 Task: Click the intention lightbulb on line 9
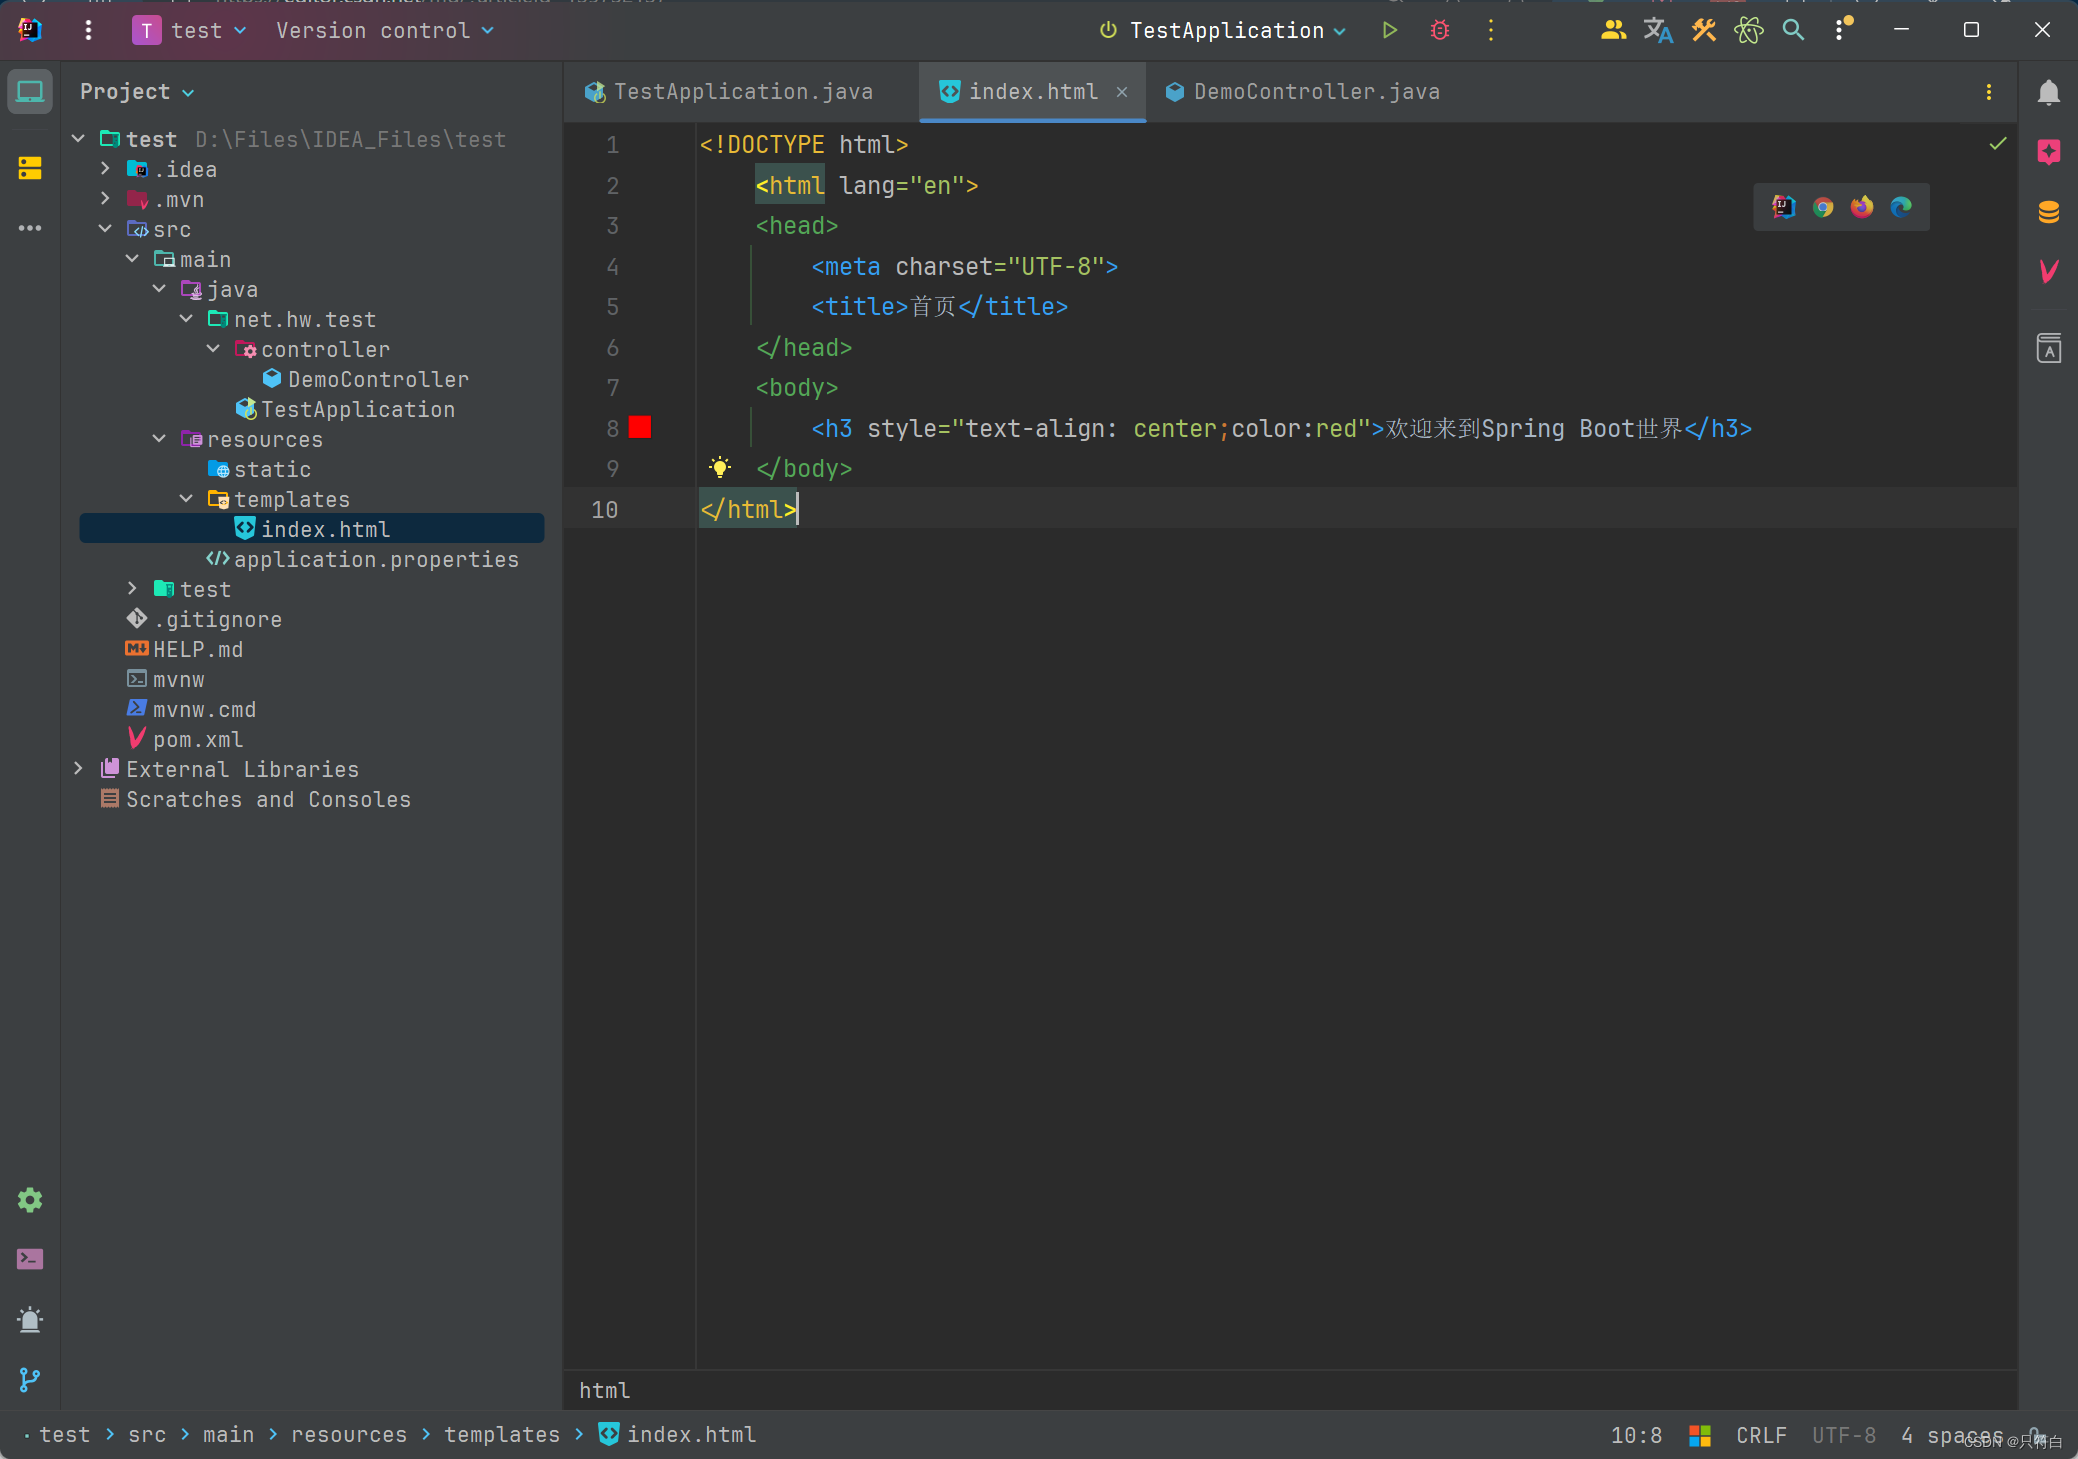click(x=720, y=467)
